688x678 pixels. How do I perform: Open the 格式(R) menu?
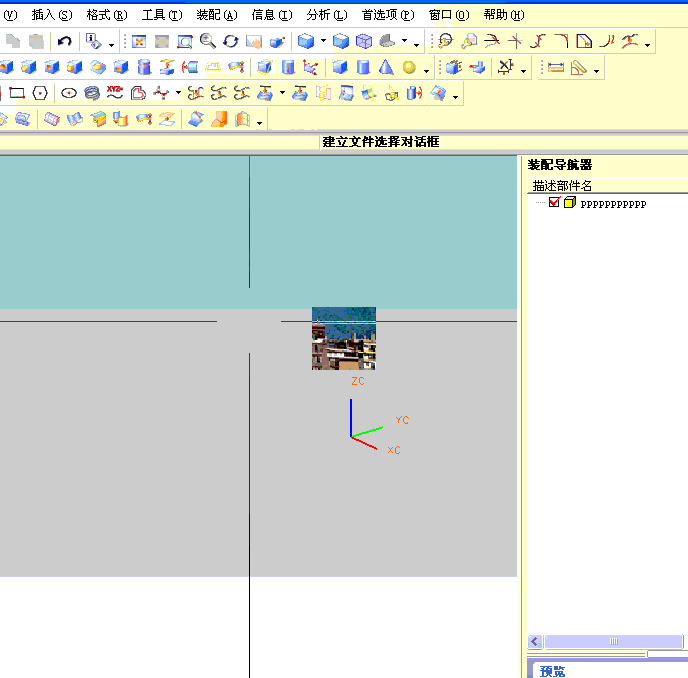pyautogui.click(x=107, y=15)
